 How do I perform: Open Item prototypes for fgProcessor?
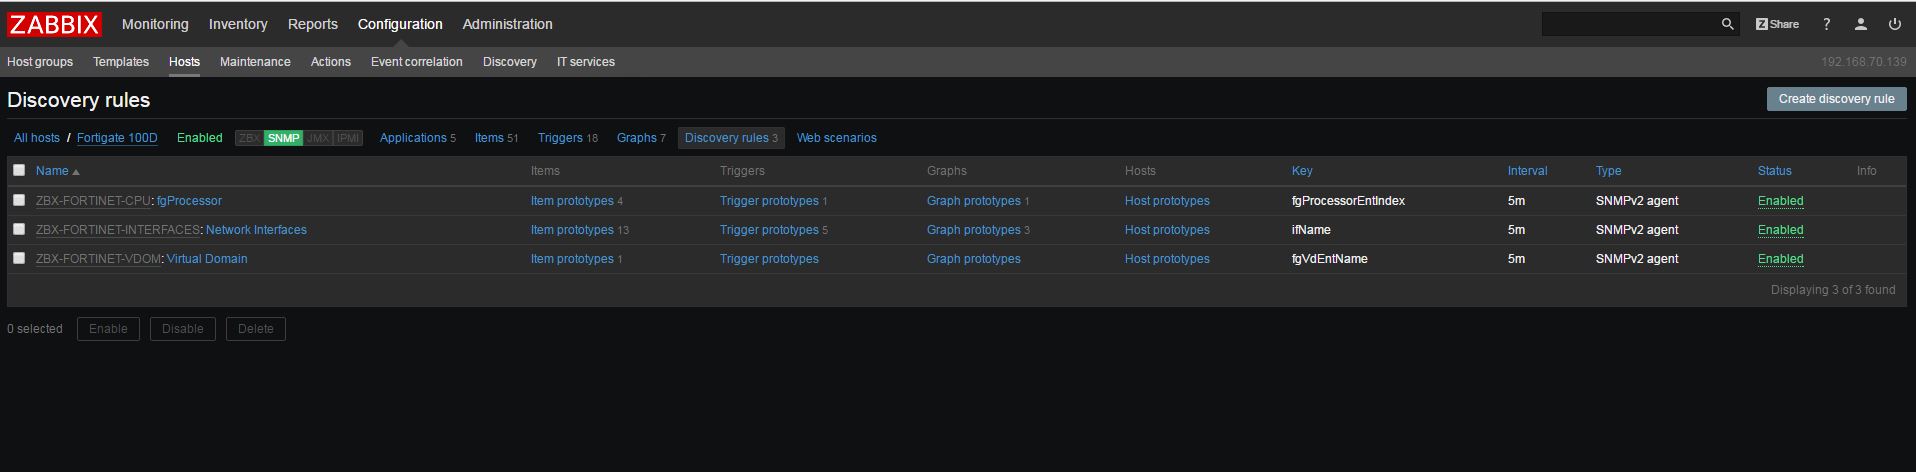(572, 201)
